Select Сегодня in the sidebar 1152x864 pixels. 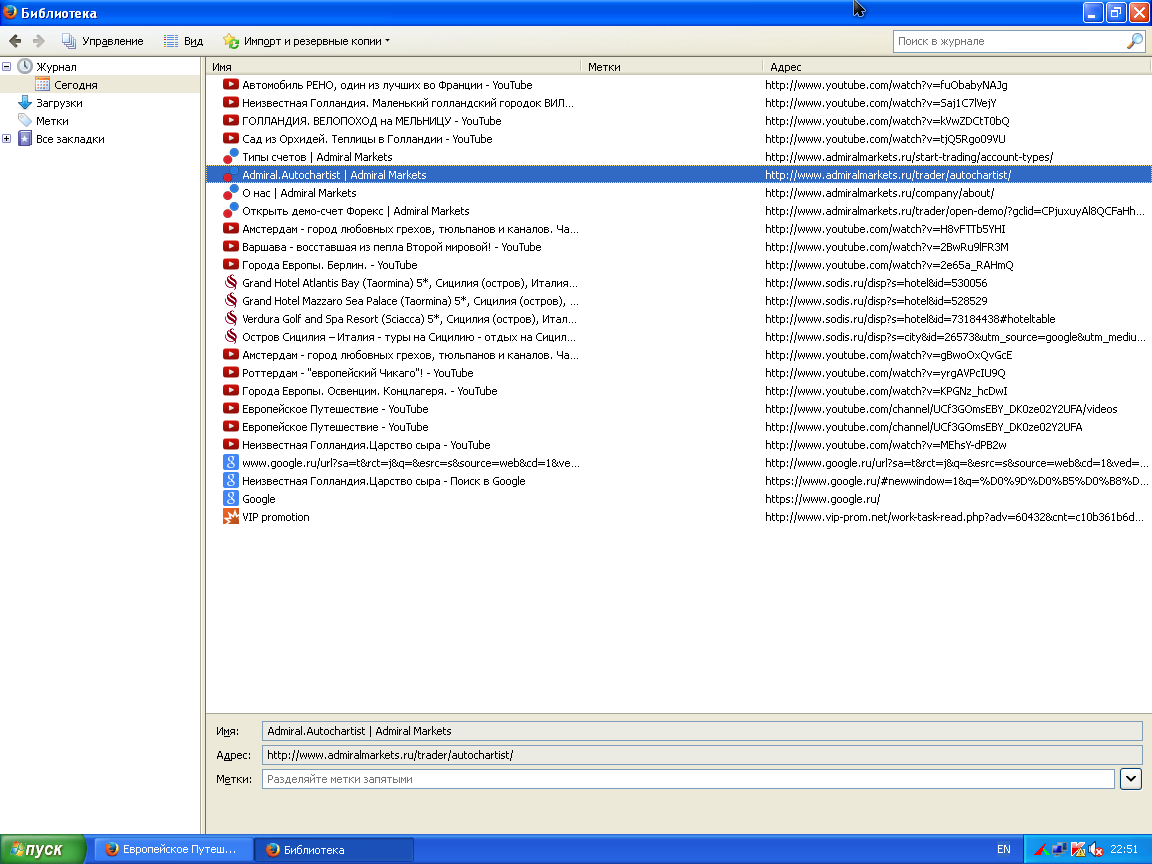(x=76, y=84)
